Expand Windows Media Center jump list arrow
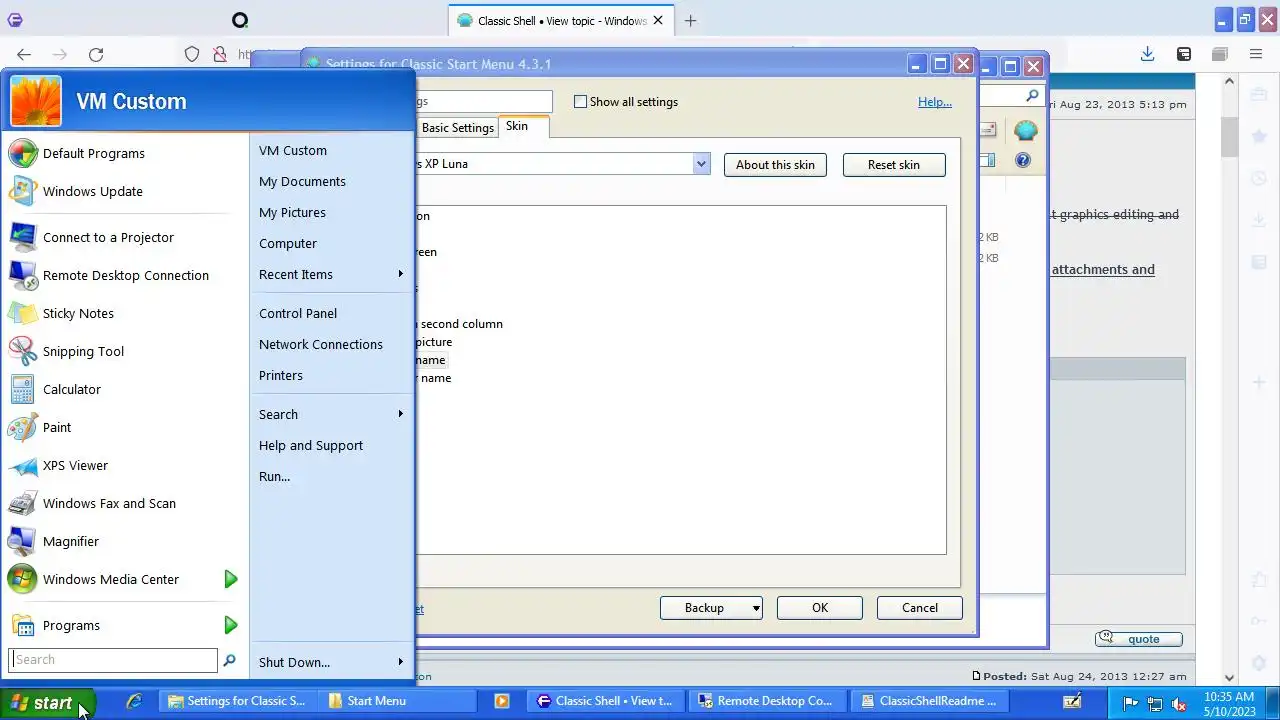 click(231, 579)
